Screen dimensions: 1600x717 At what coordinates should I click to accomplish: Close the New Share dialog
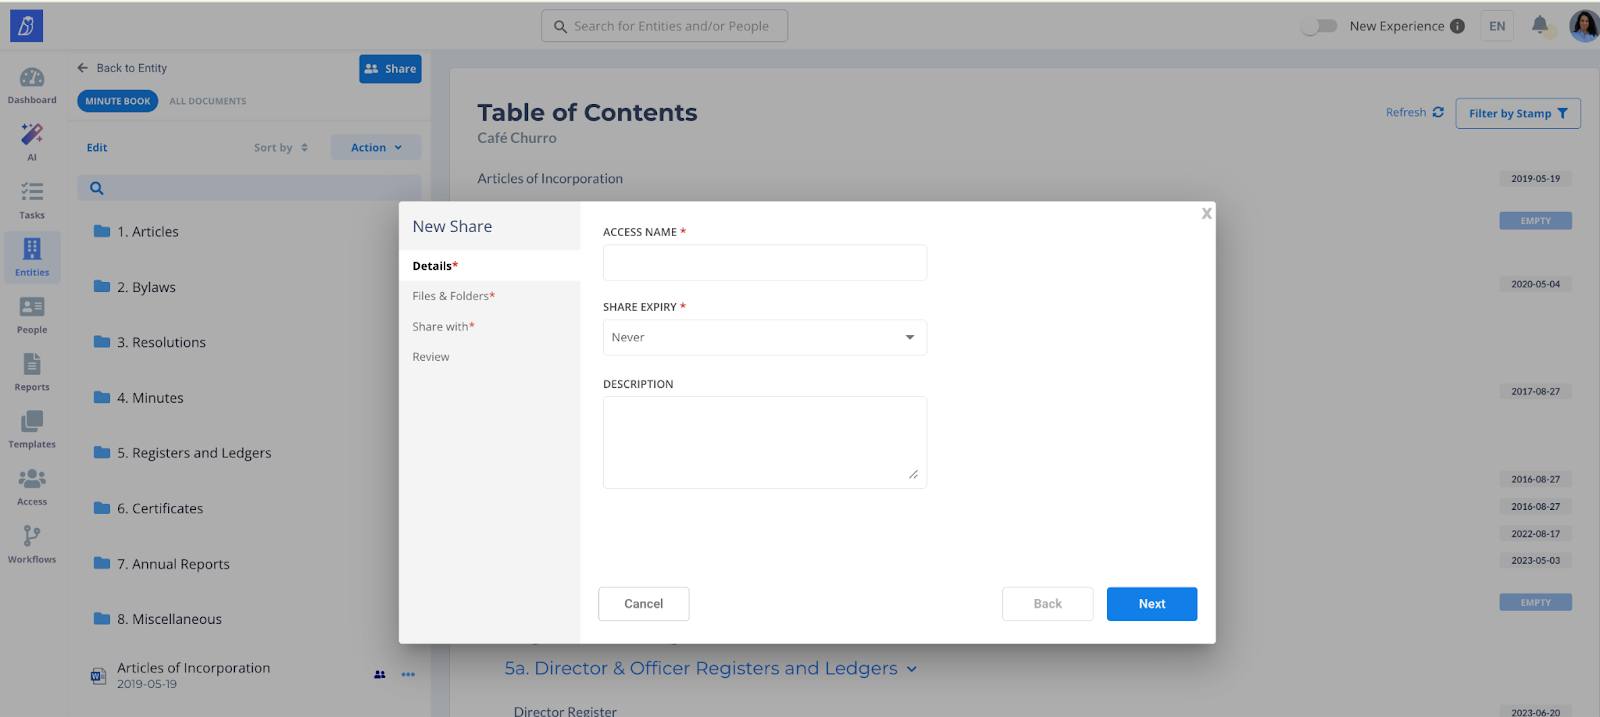(1206, 214)
